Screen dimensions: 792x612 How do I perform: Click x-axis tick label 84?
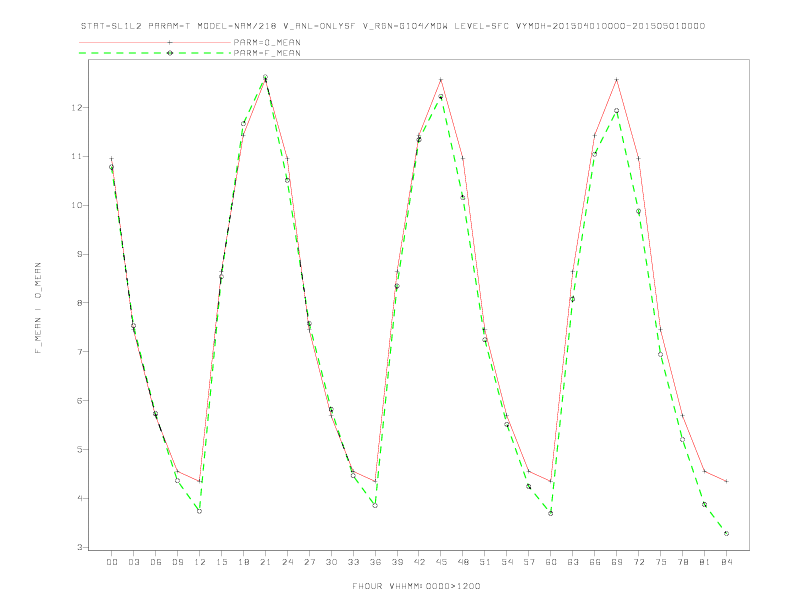click(x=726, y=562)
